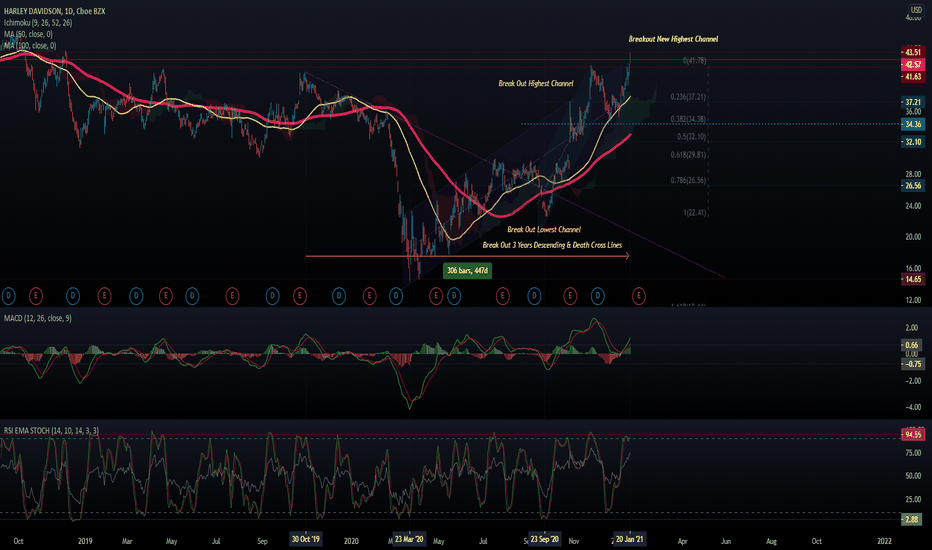
Task: Click 'Break Out 3 Years Descending' text note
Action: click(552, 244)
